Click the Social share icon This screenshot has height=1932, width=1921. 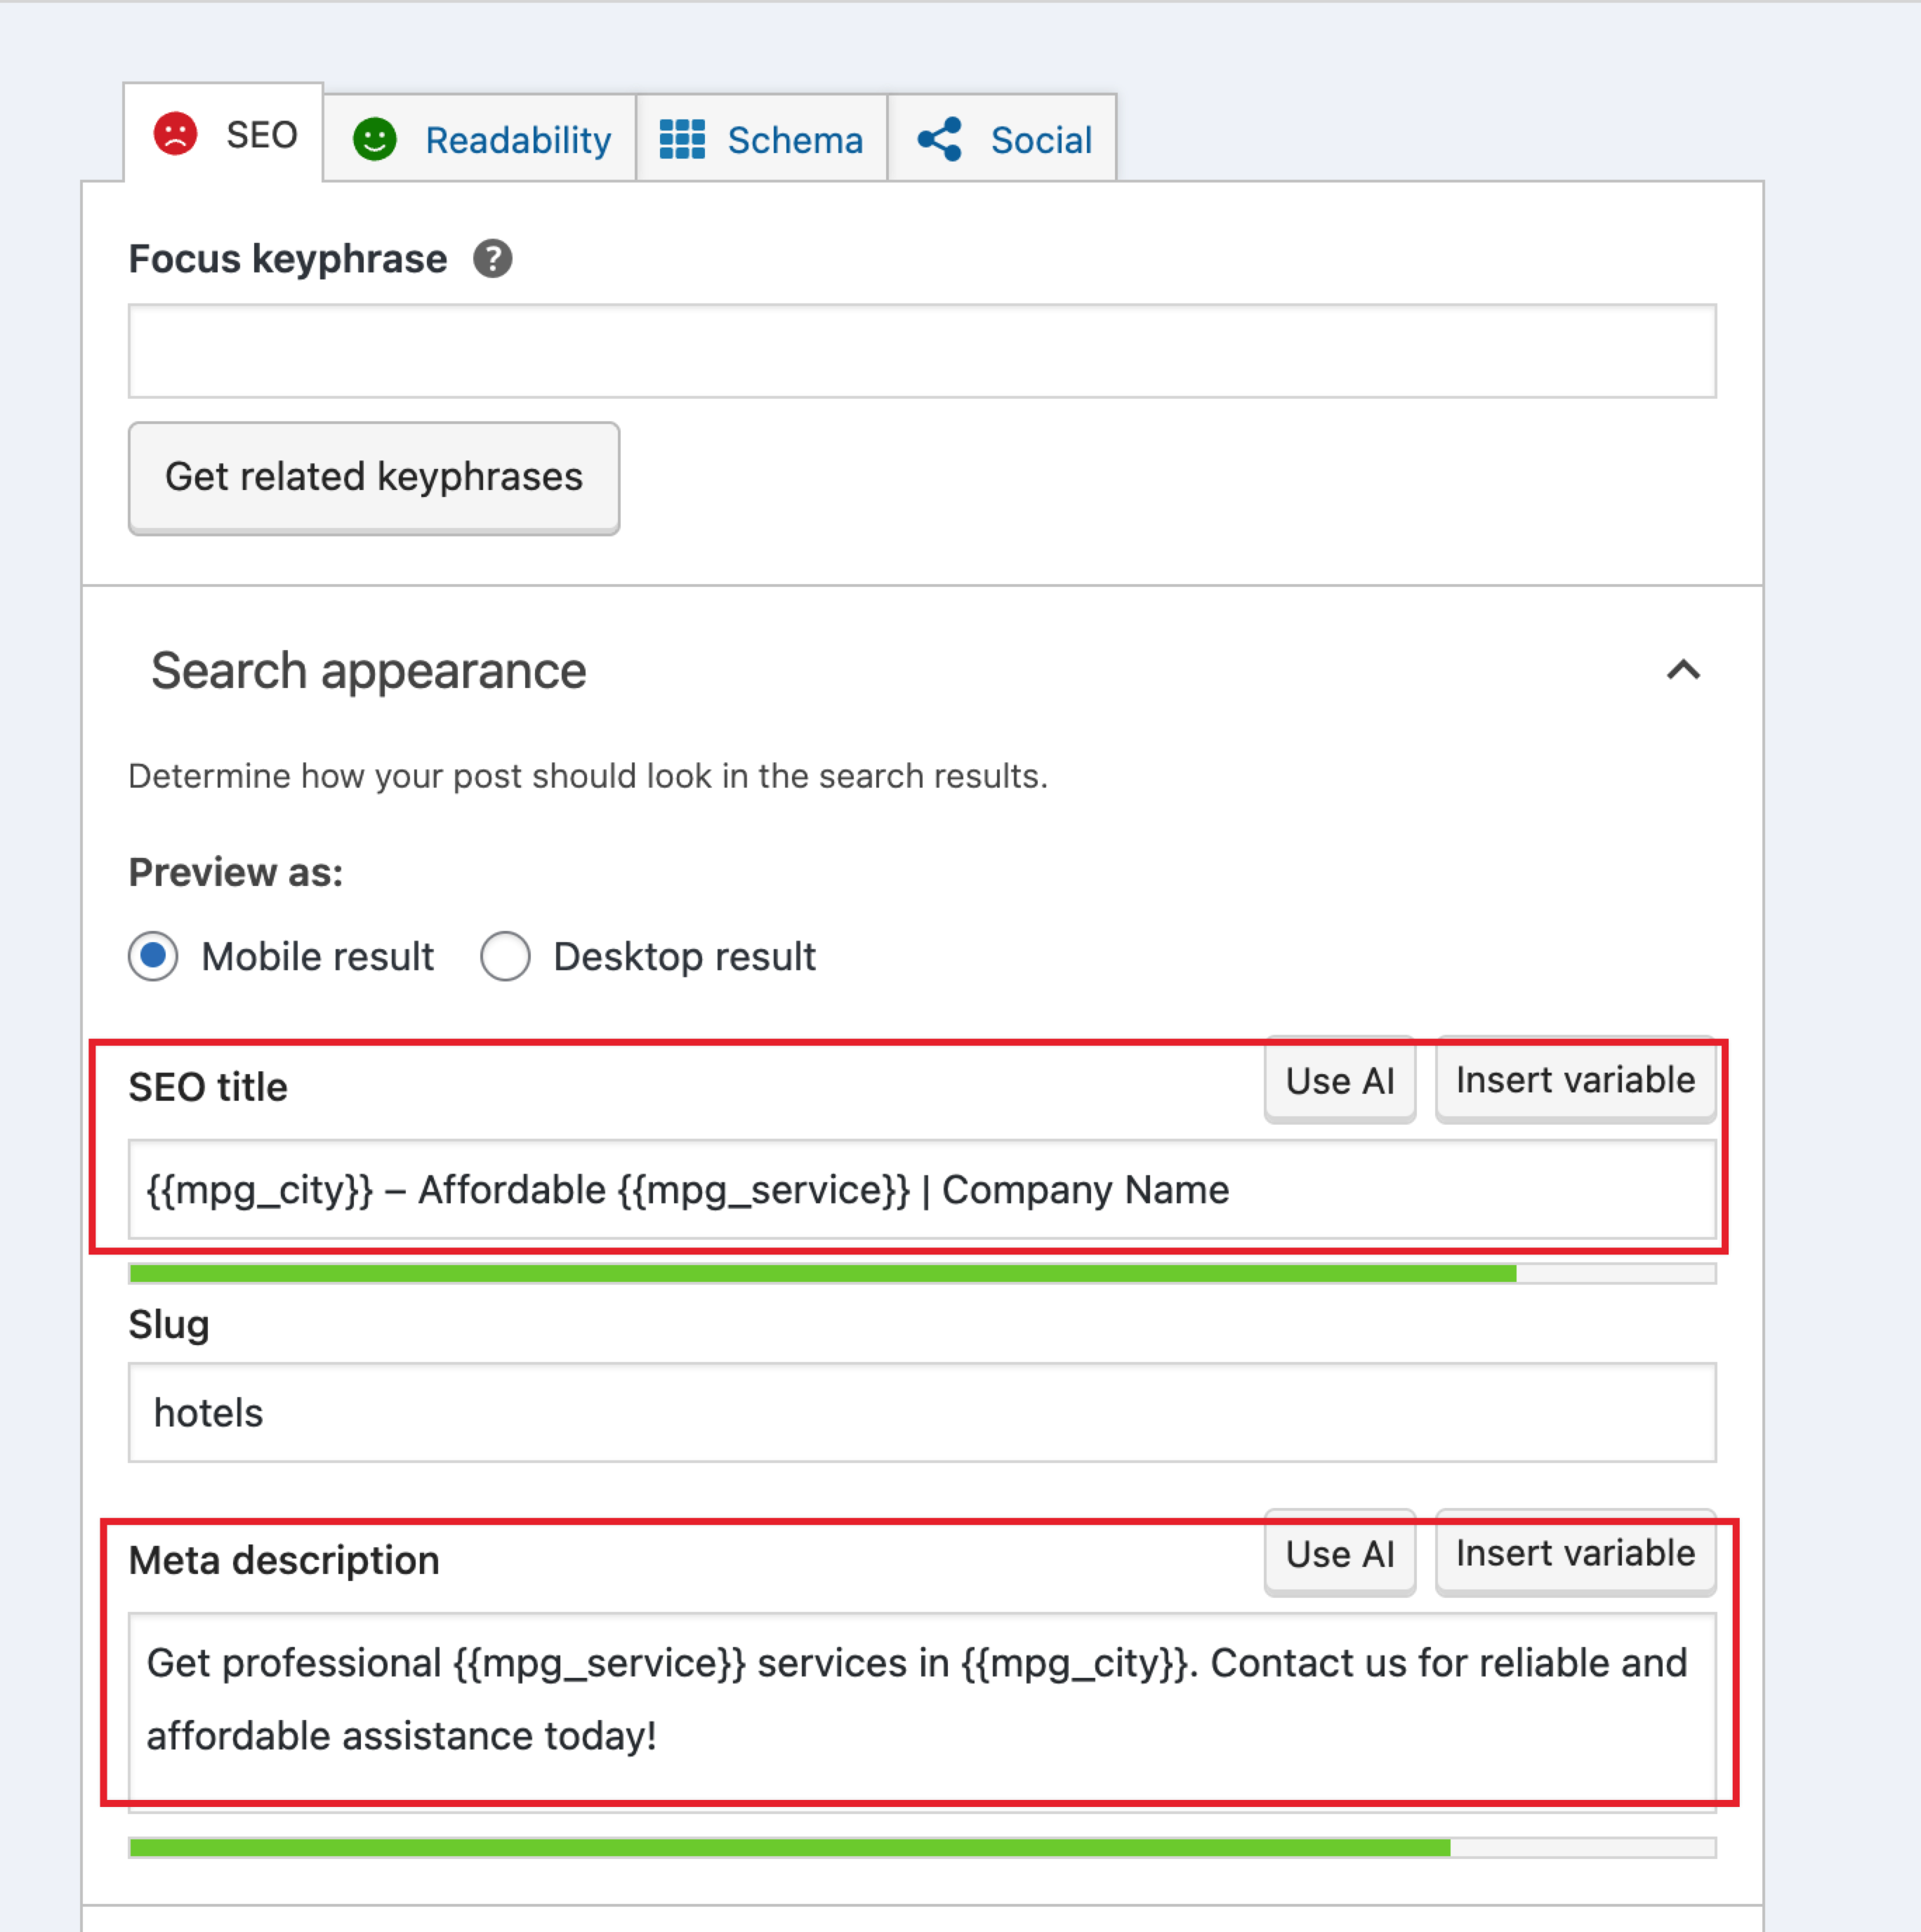point(939,140)
